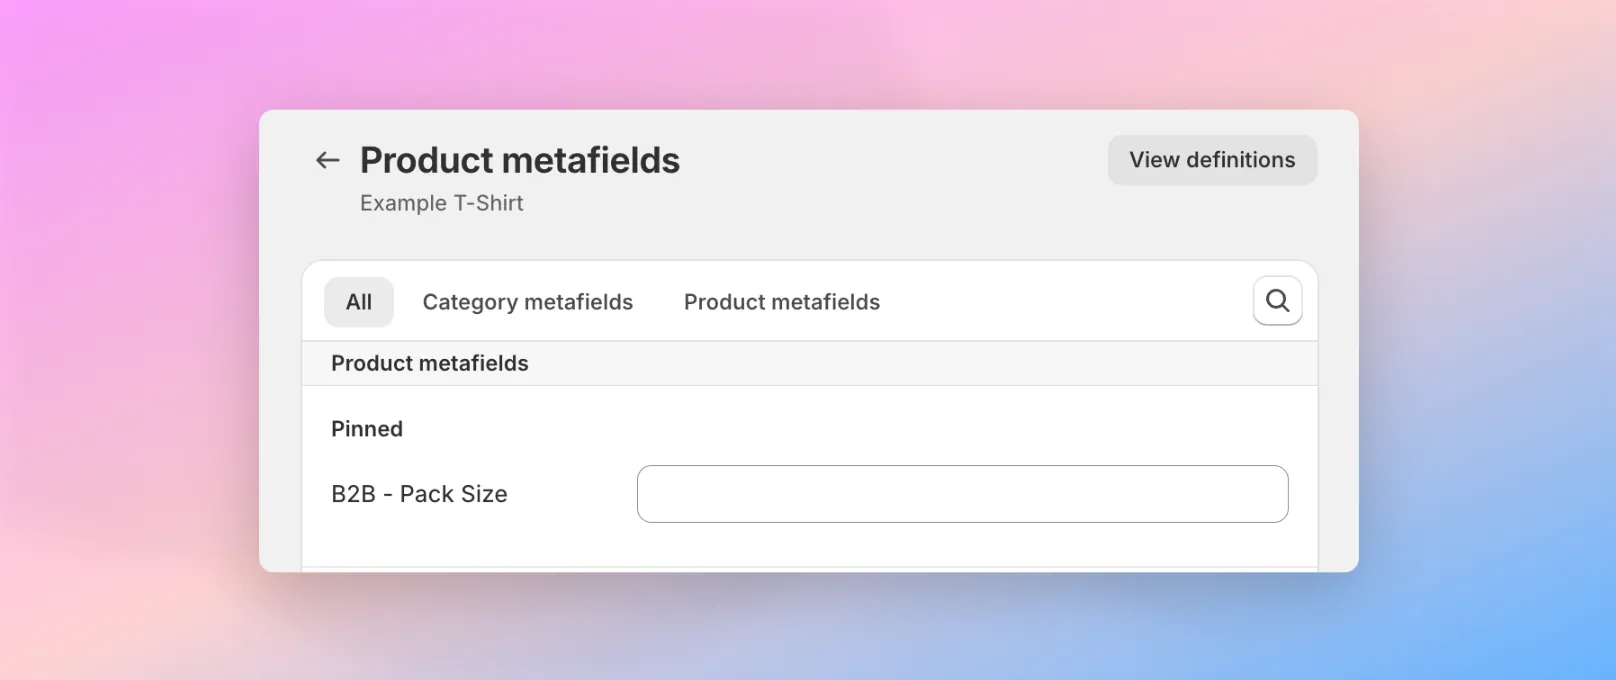Click the Product metafields section header row

[810, 363]
